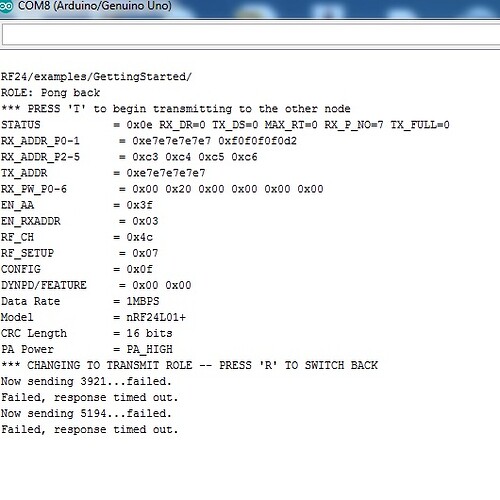
Task: Click the Model = nRF24L01+ line
Action: click(93, 317)
